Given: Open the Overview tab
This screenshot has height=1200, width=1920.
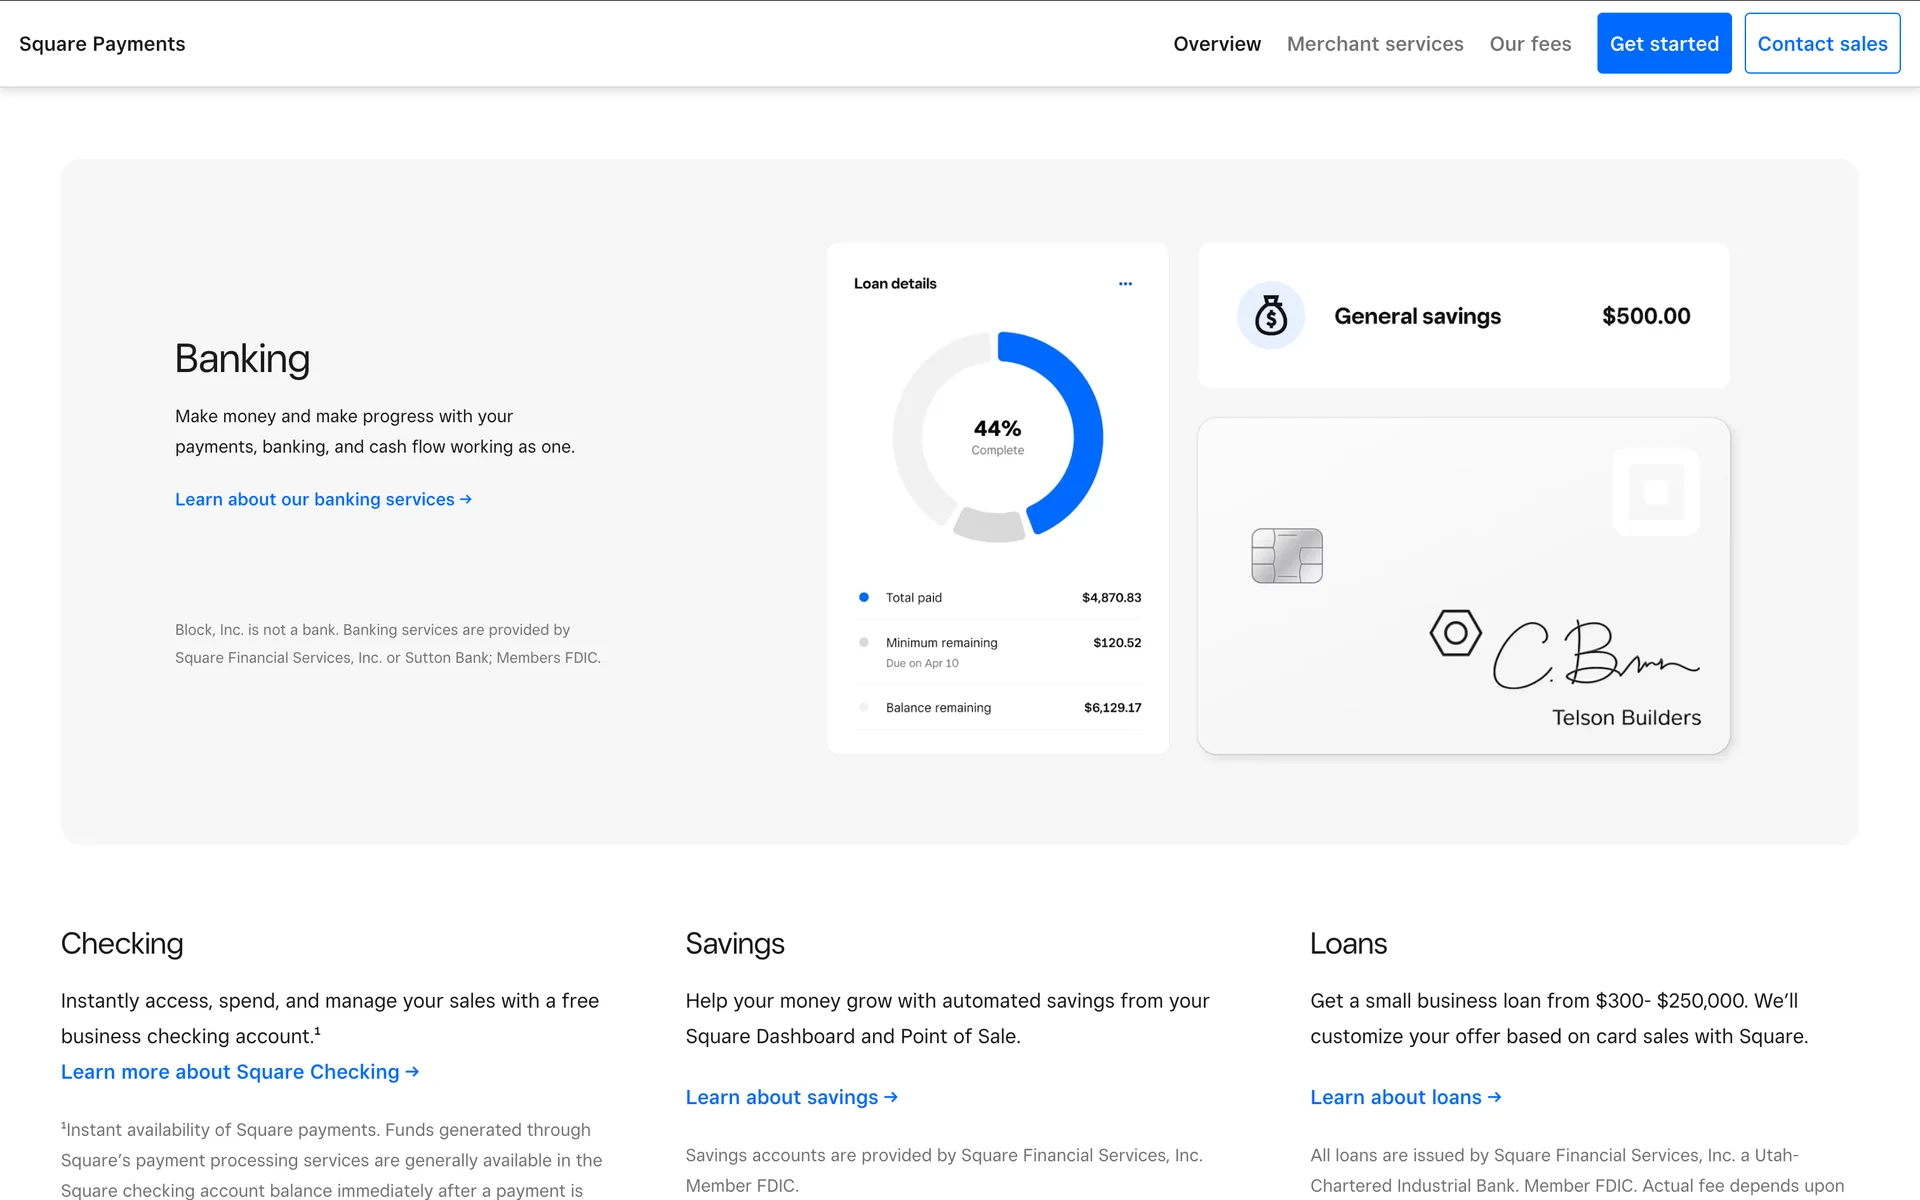Looking at the screenshot, I should click(x=1217, y=44).
